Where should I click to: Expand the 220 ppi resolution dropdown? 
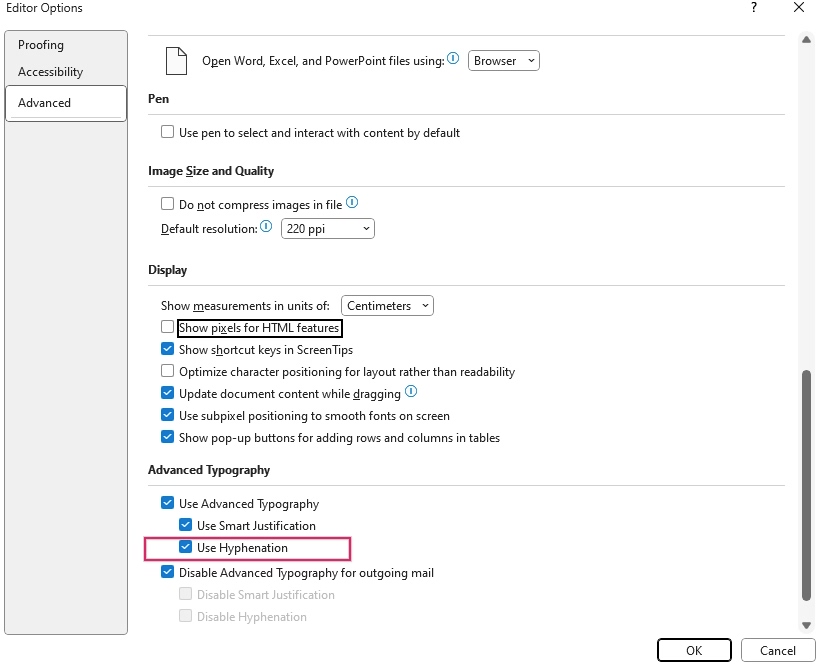click(327, 229)
